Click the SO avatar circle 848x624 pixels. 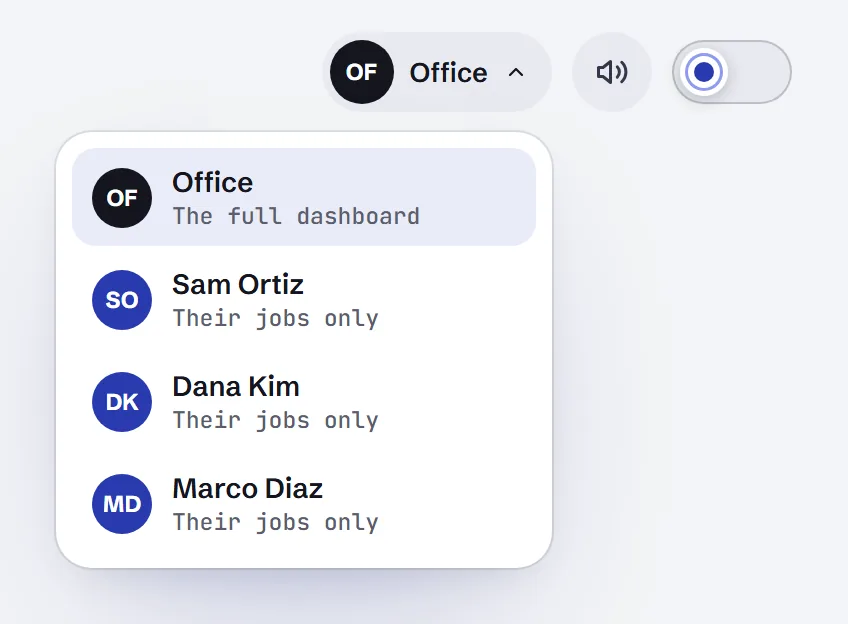click(122, 300)
